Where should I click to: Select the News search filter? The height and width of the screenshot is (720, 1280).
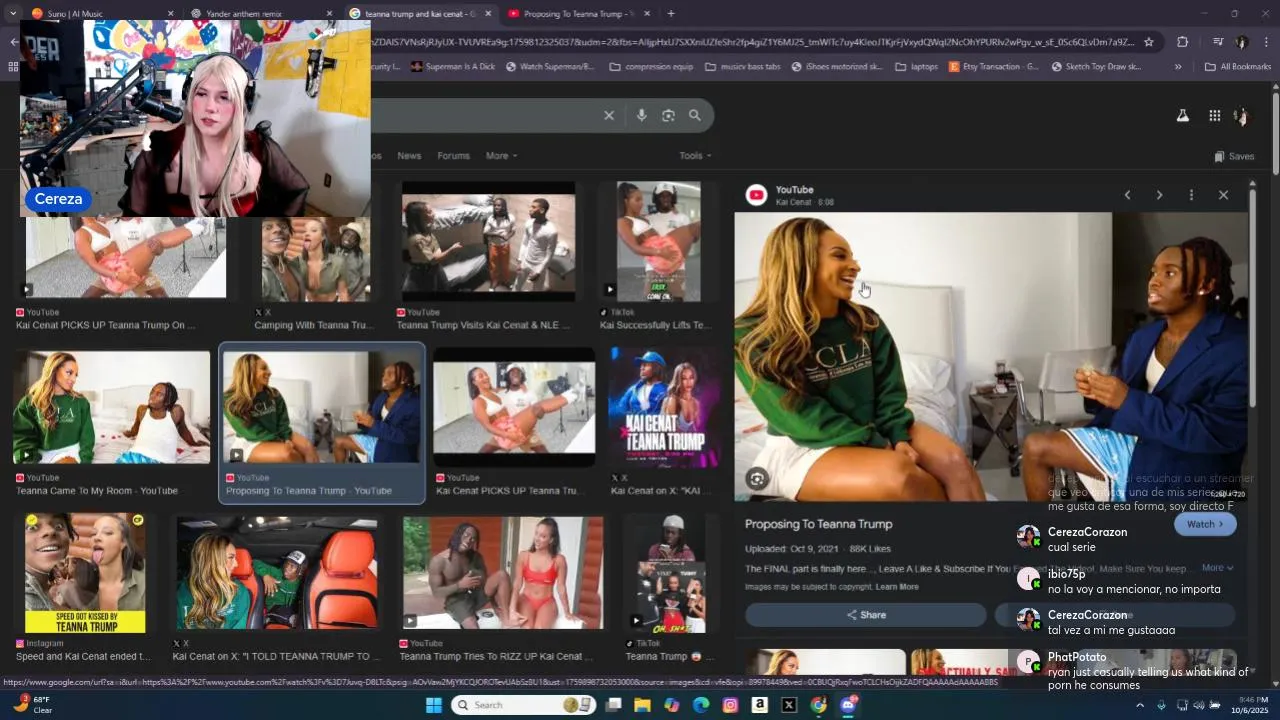pos(409,156)
